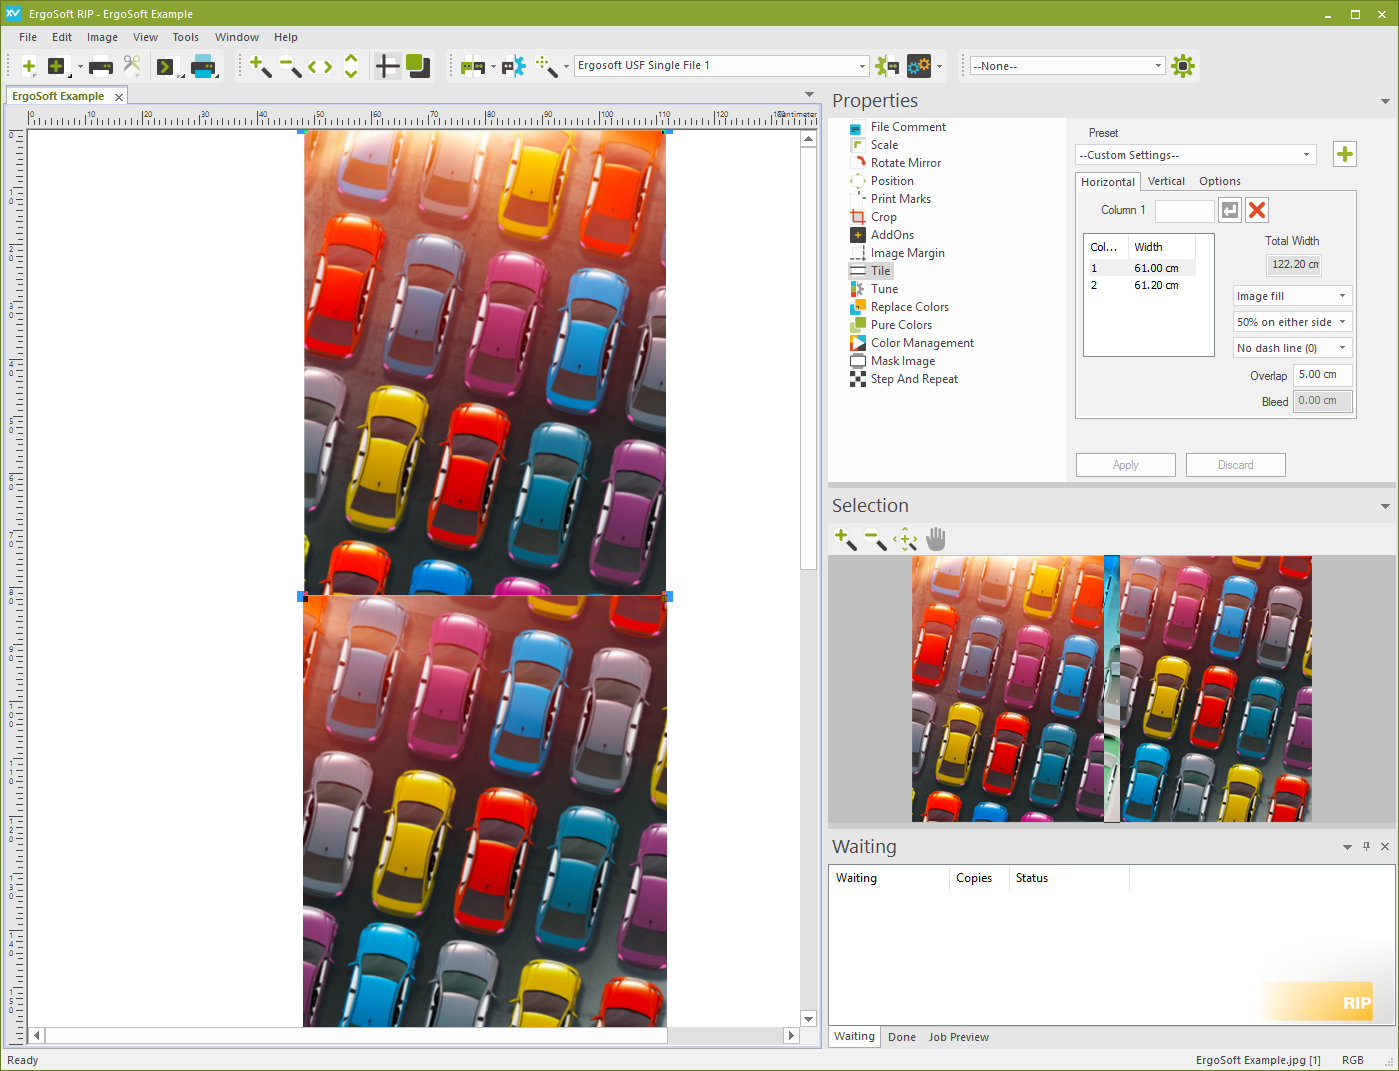This screenshot has width=1399, height=1071.
Task: Click the red X delete column button
Action: pos(1257,210)
